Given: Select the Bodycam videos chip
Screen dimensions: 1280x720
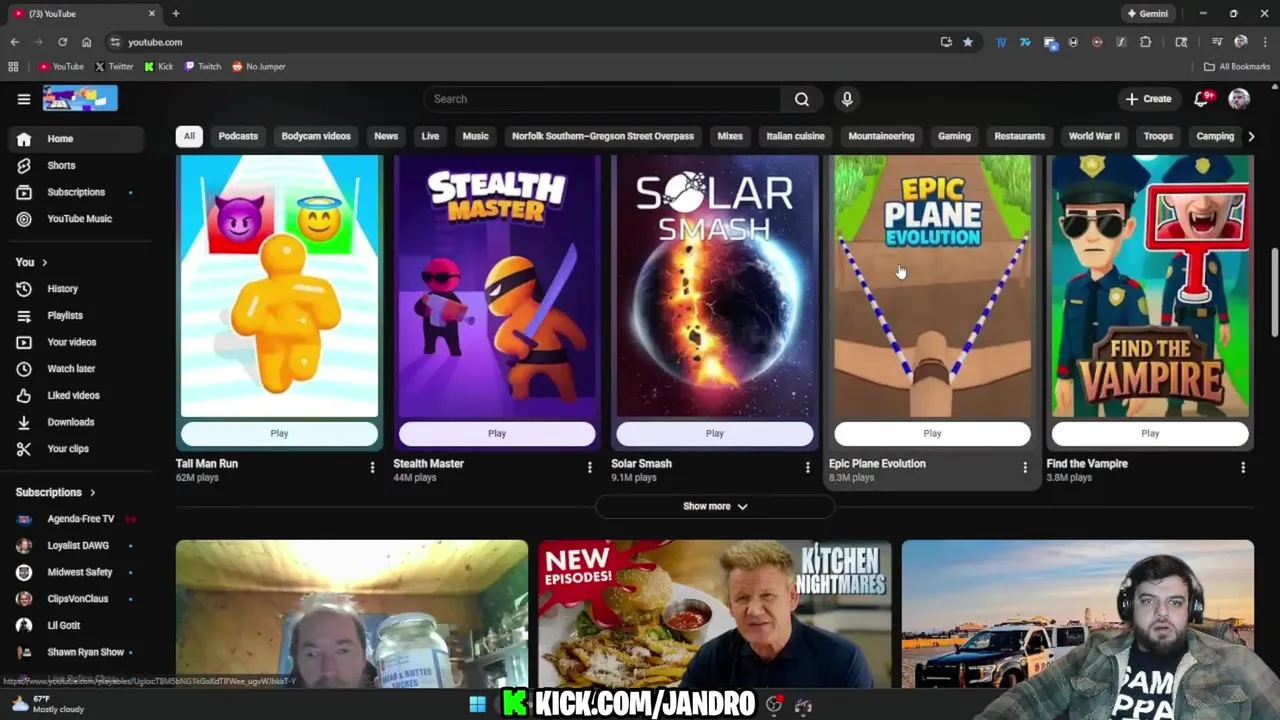Looking at the screenshot, I should (316, 136).
